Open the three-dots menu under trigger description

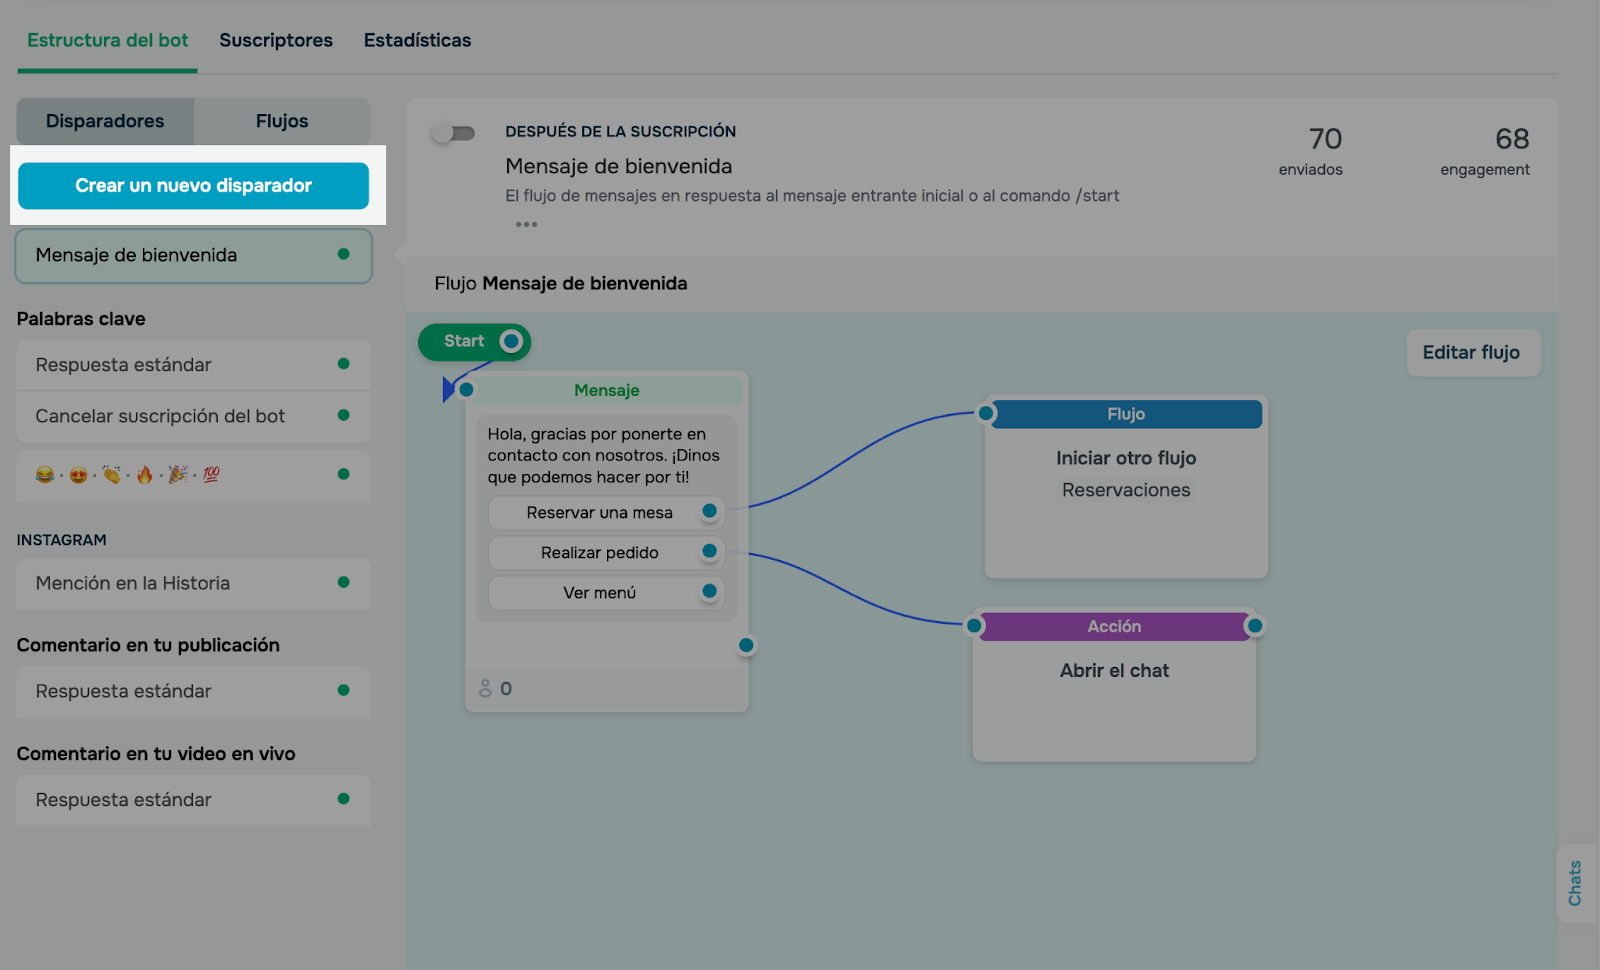(x=526, y=224)
